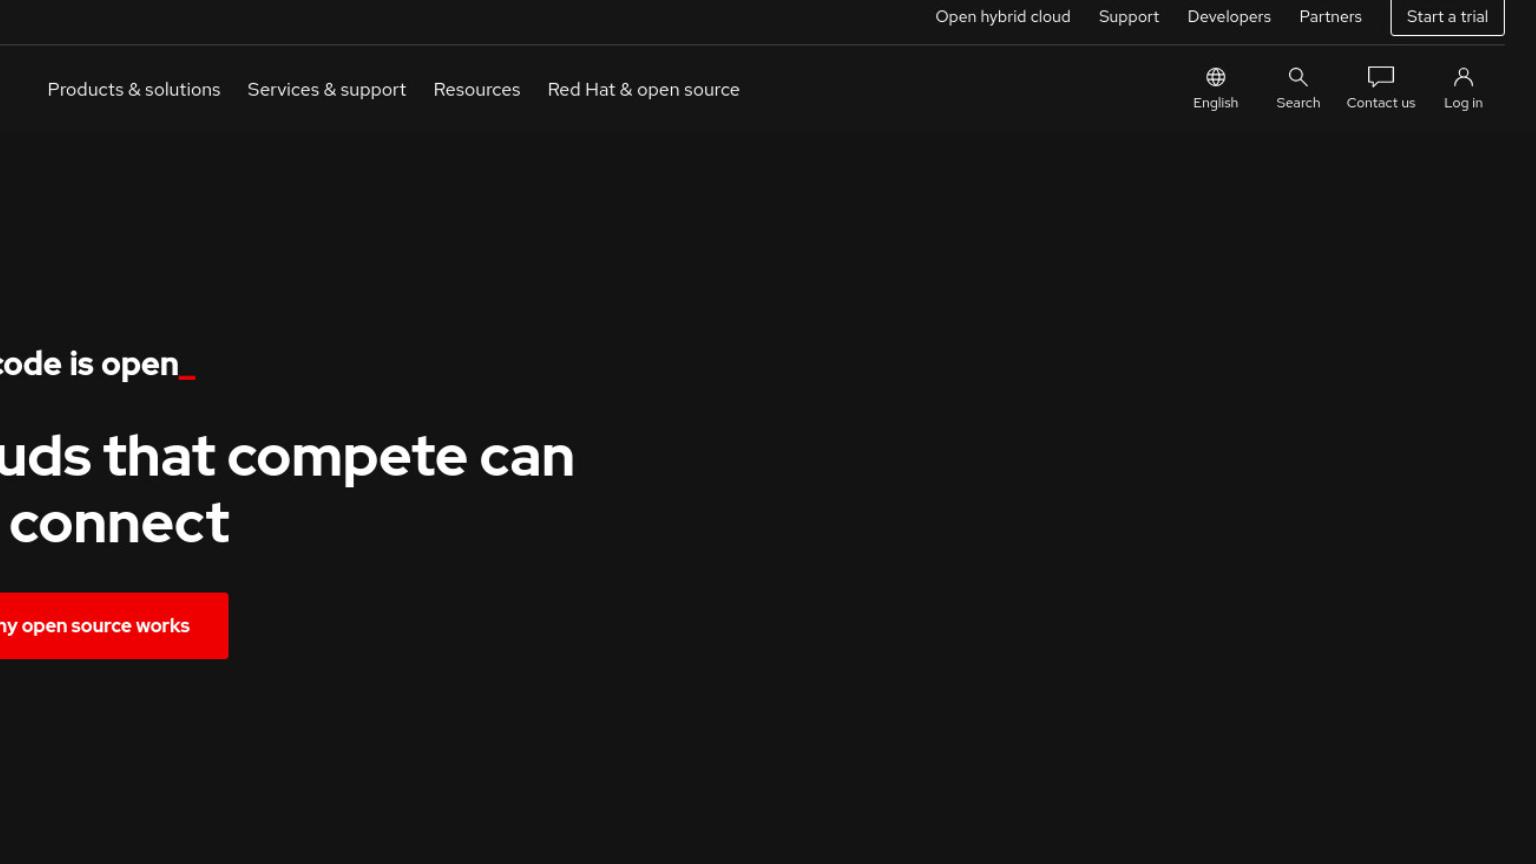The height and width of the screenshot is (864, 1536).
Task: Expand the Products & solutions menu
Action: pyautogui.click(x=134, y=90)
